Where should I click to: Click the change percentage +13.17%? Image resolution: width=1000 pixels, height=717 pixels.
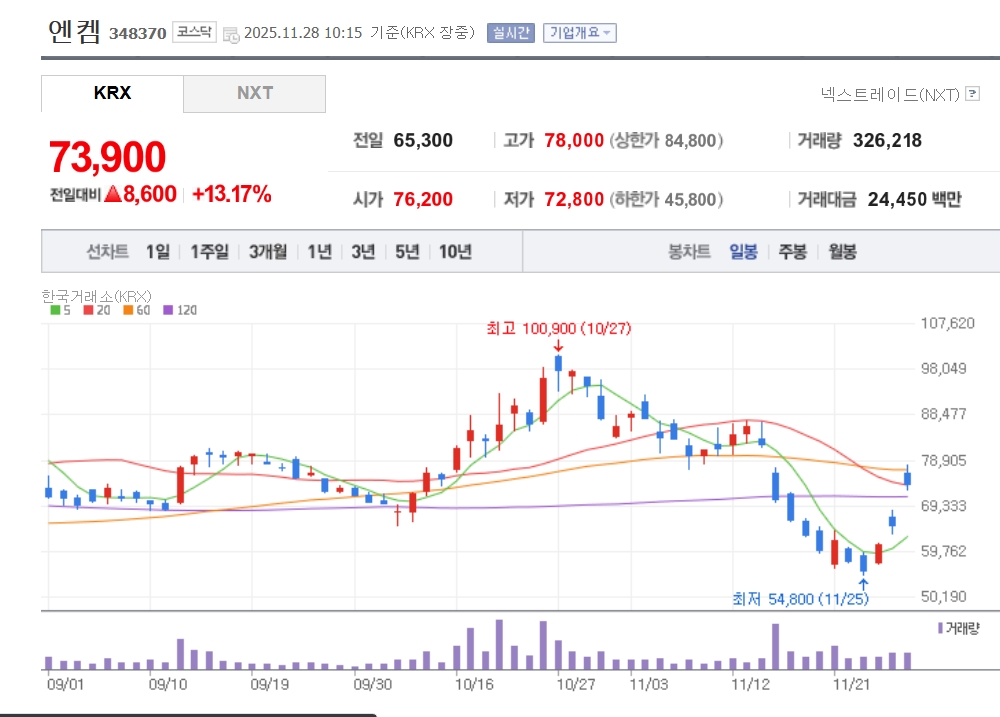[x=232, y=194]
